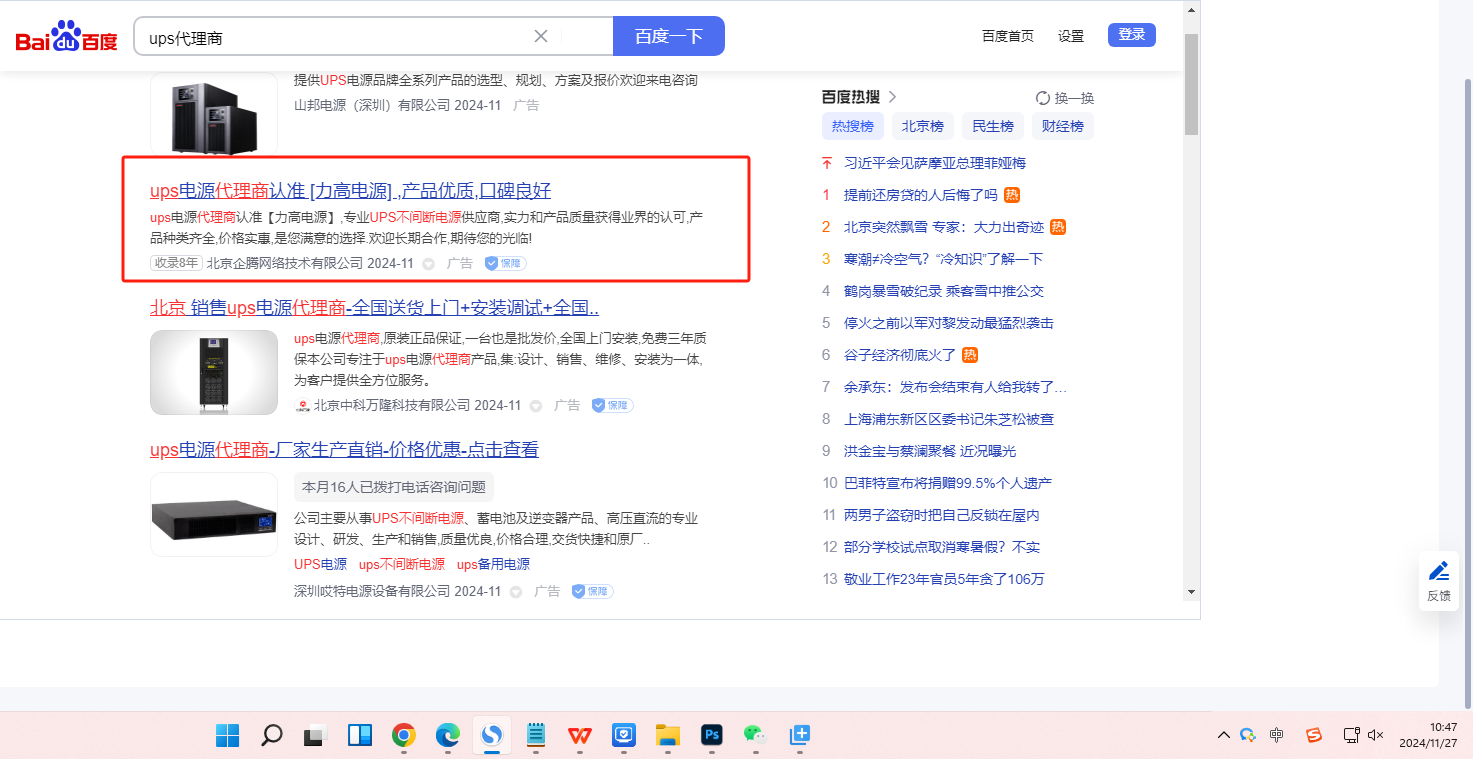Select the 财经榜 tab

1062,126
